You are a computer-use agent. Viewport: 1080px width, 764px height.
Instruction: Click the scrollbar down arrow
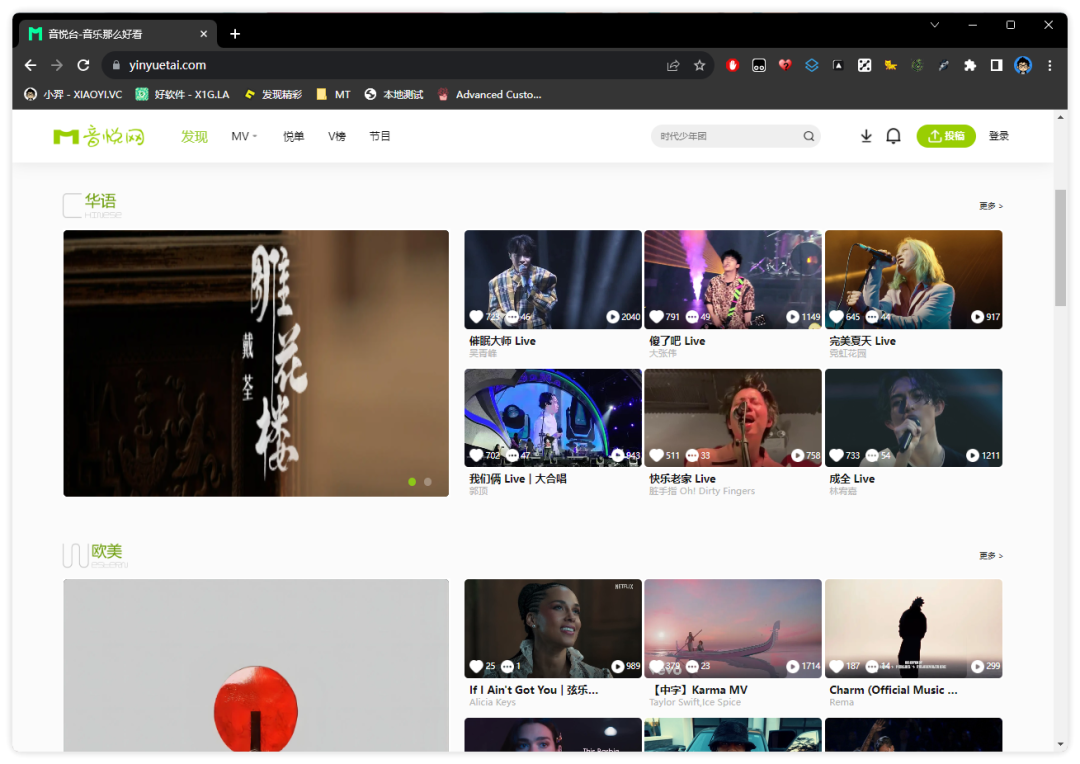click(x=1060, y=745)
